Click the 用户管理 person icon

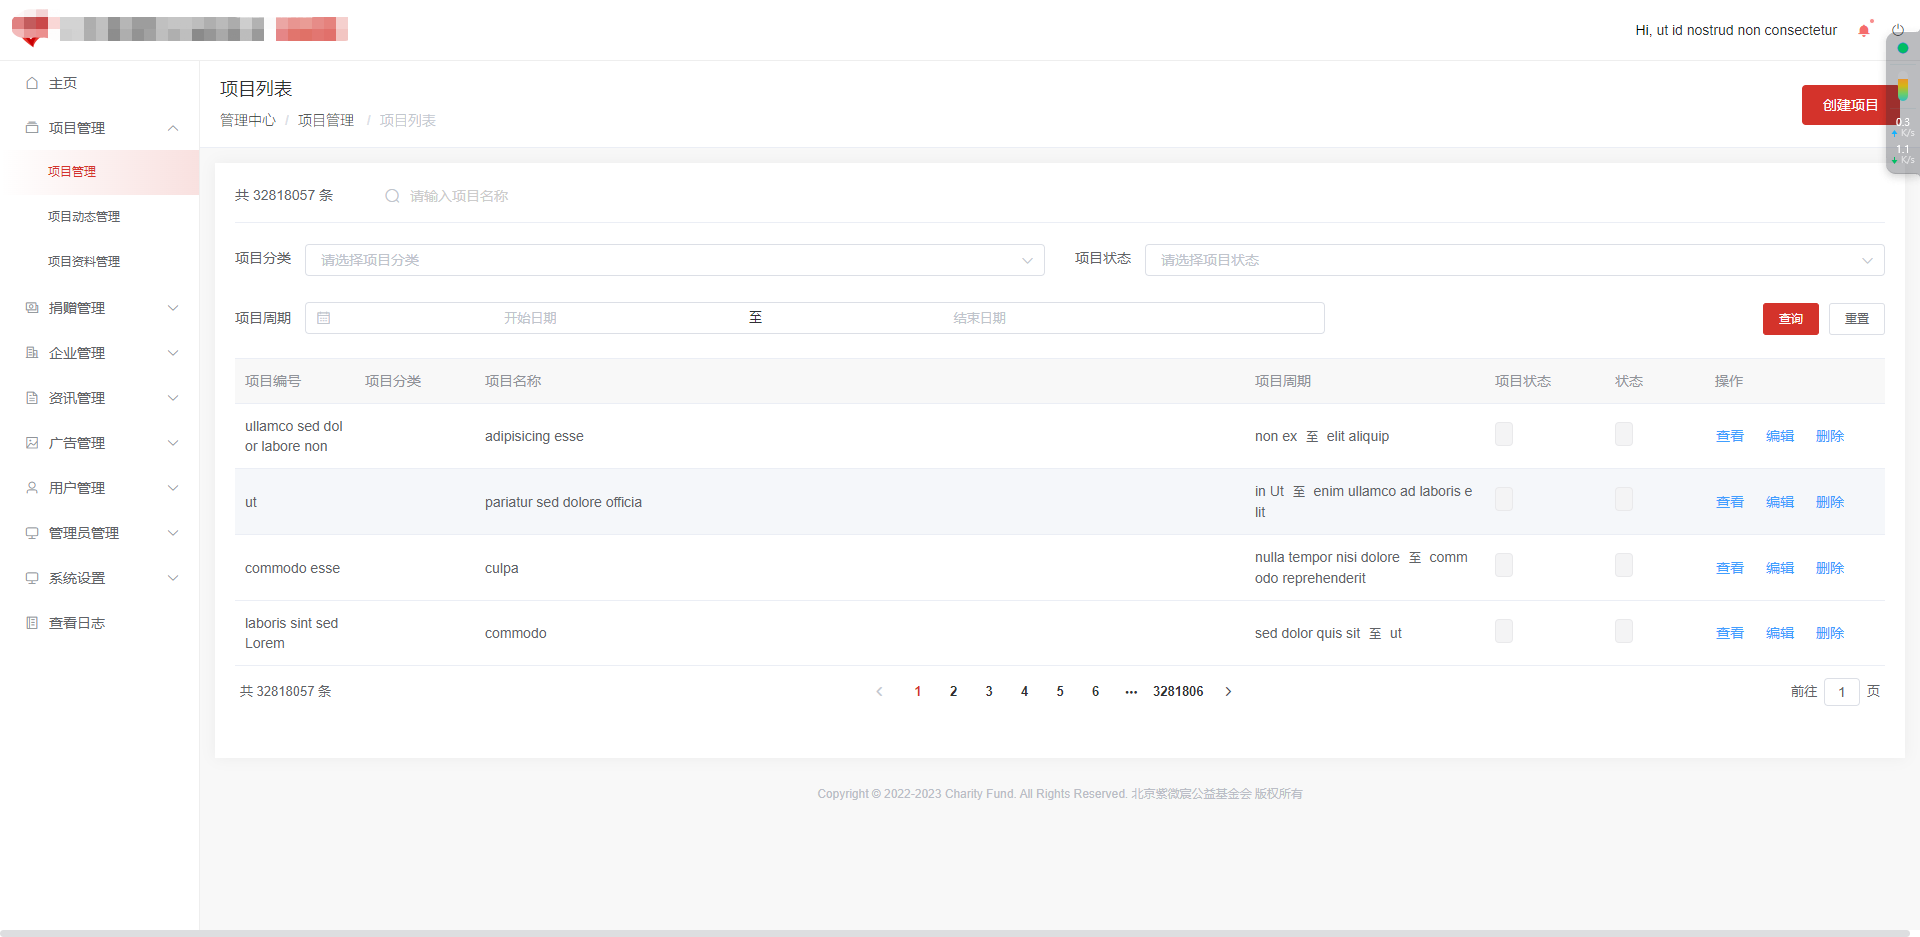click(32, 488)
